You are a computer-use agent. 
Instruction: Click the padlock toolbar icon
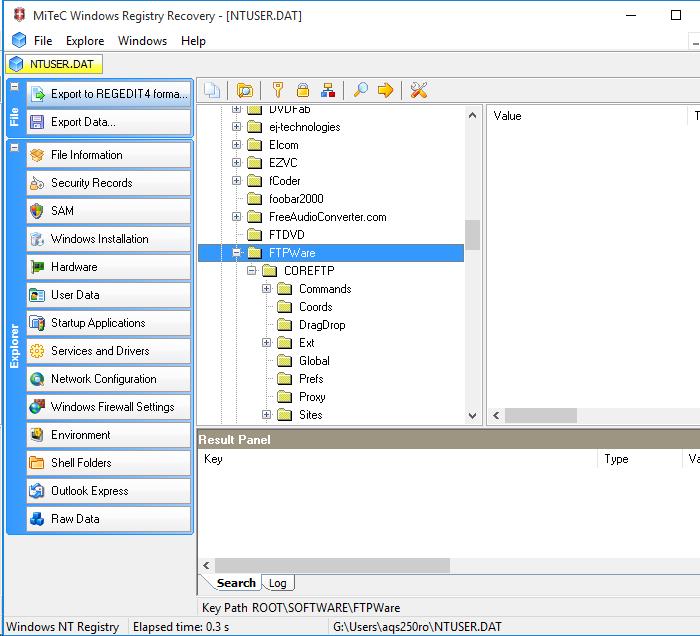pyautogui.click(x=303, y=90)
